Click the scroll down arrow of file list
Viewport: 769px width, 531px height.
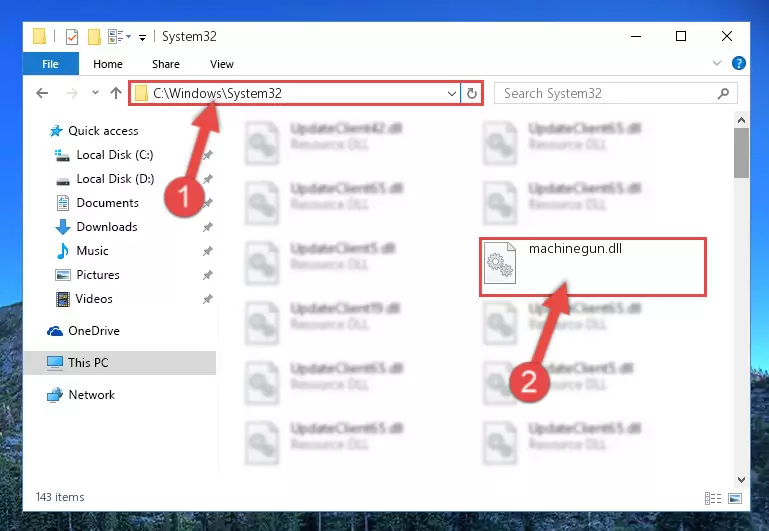click(741, 480)
